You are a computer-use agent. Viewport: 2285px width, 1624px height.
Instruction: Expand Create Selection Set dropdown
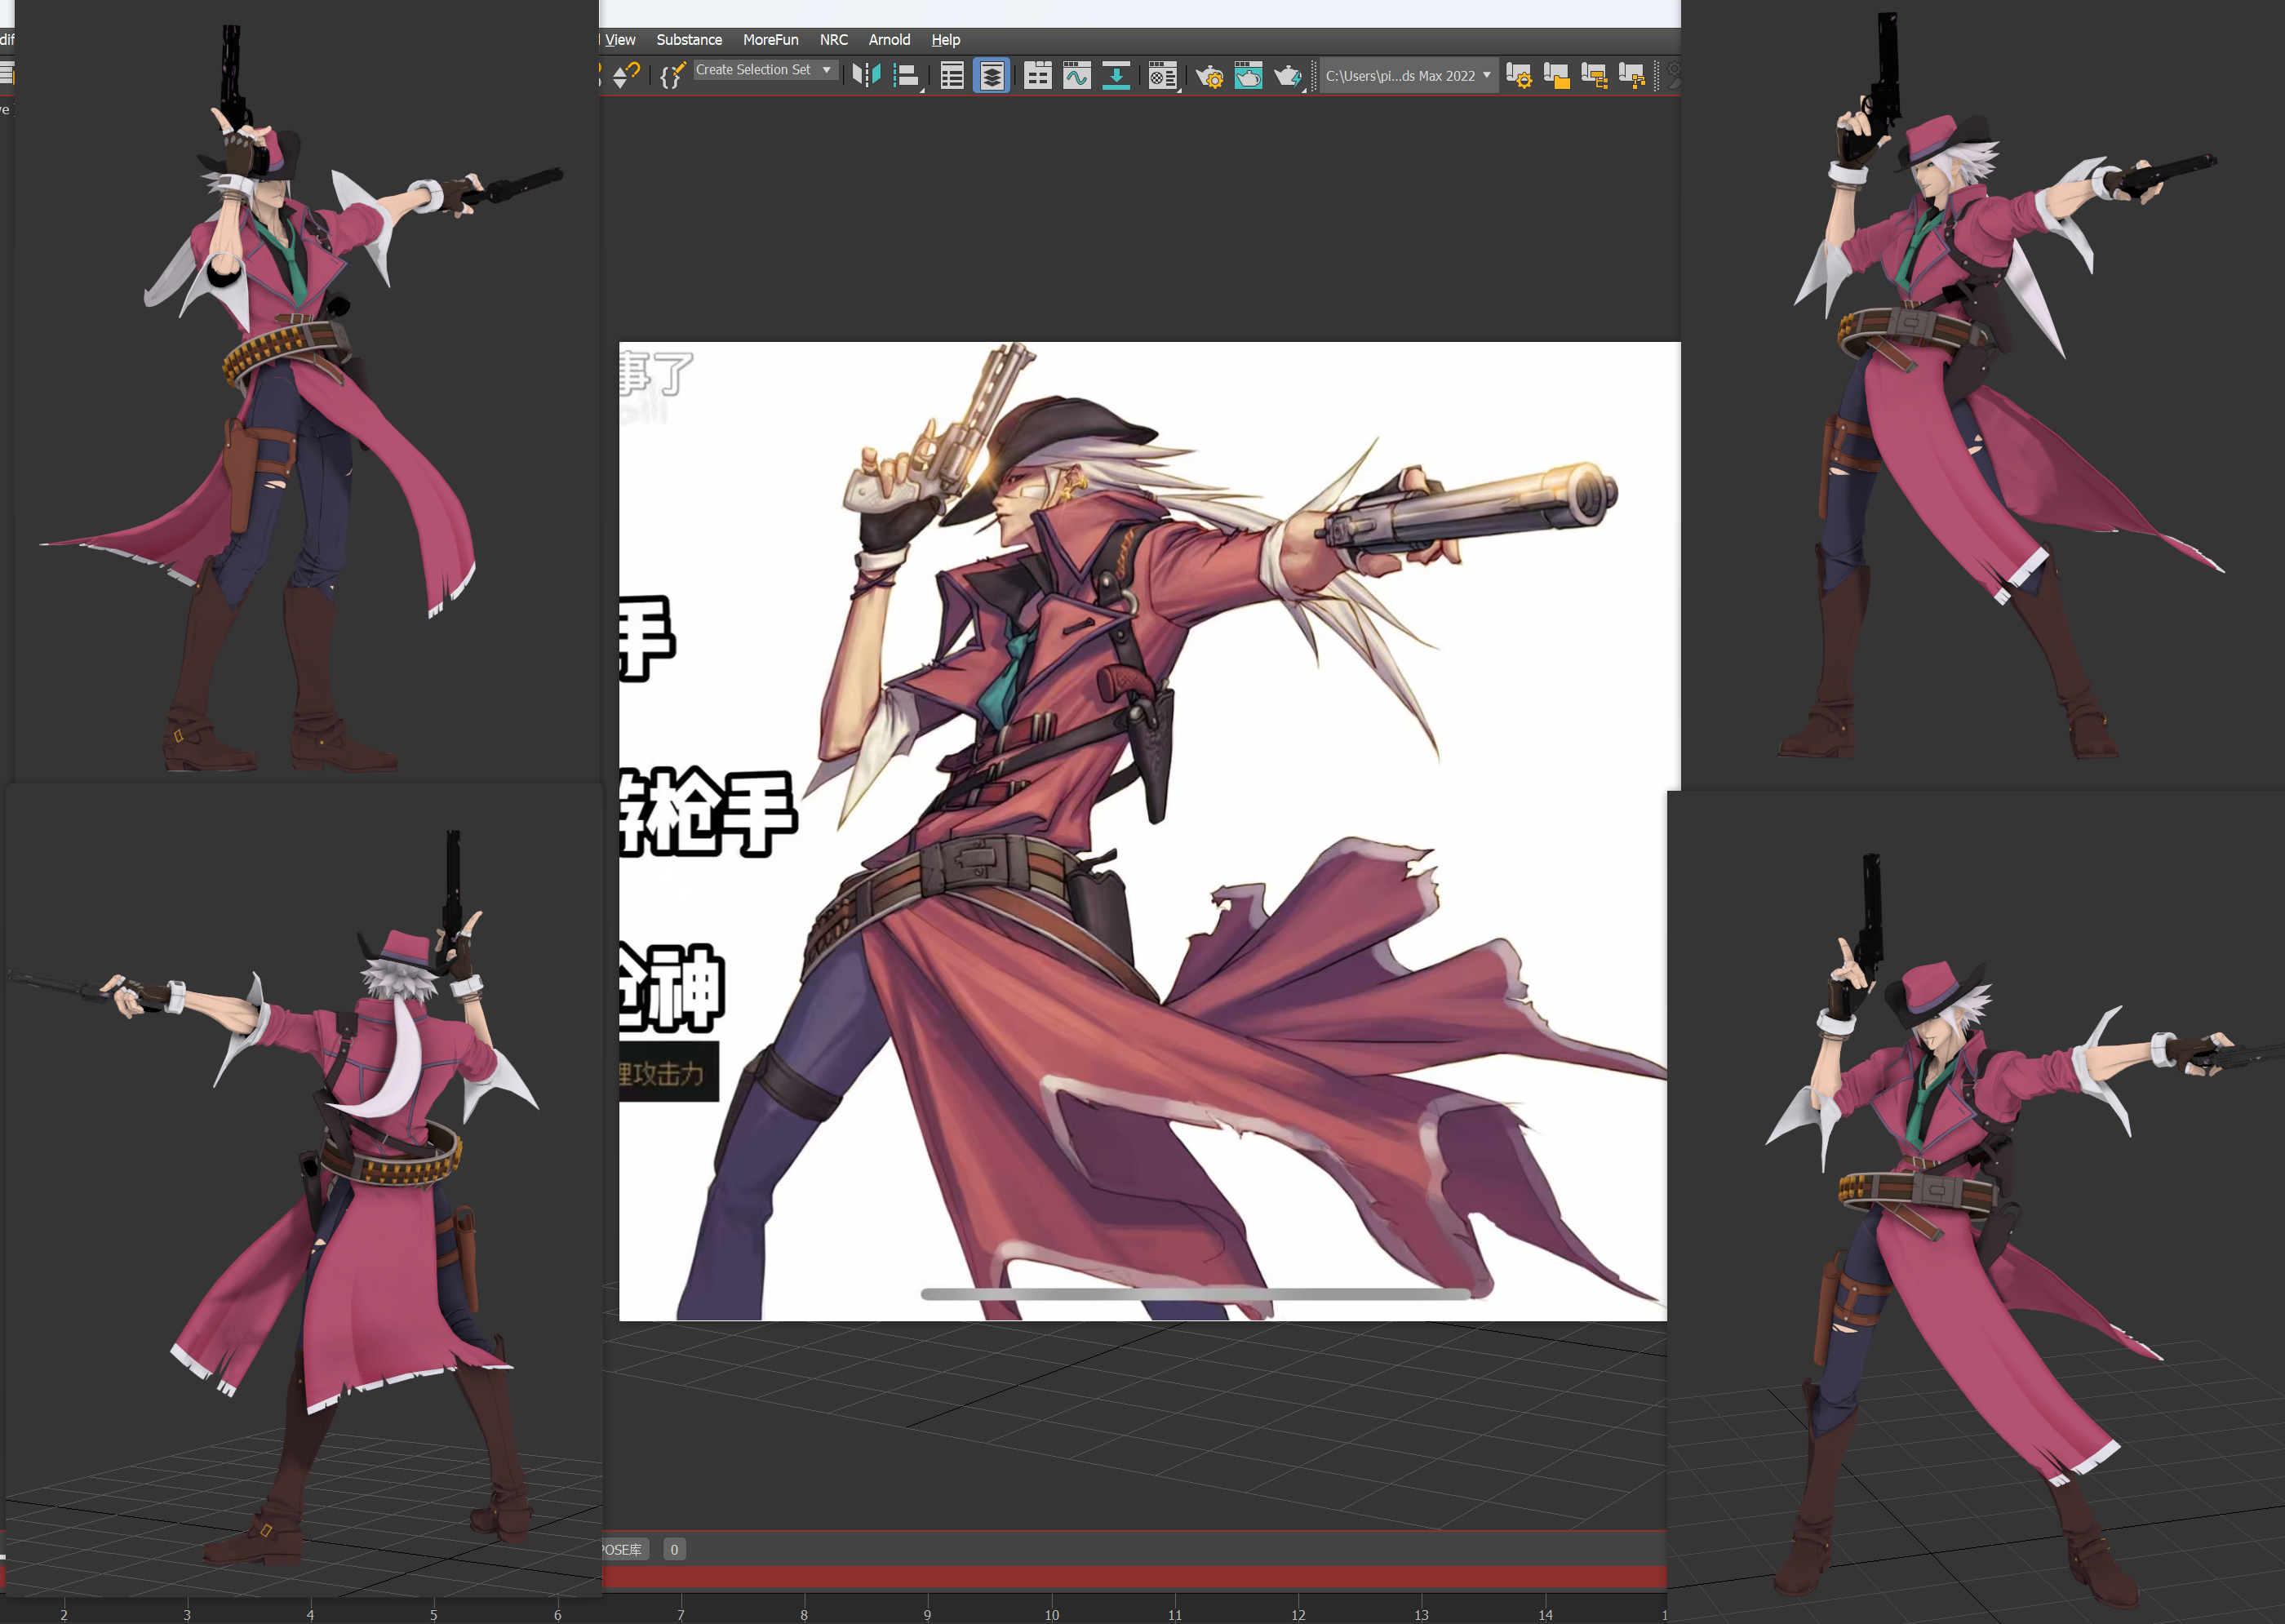[827, 70]
